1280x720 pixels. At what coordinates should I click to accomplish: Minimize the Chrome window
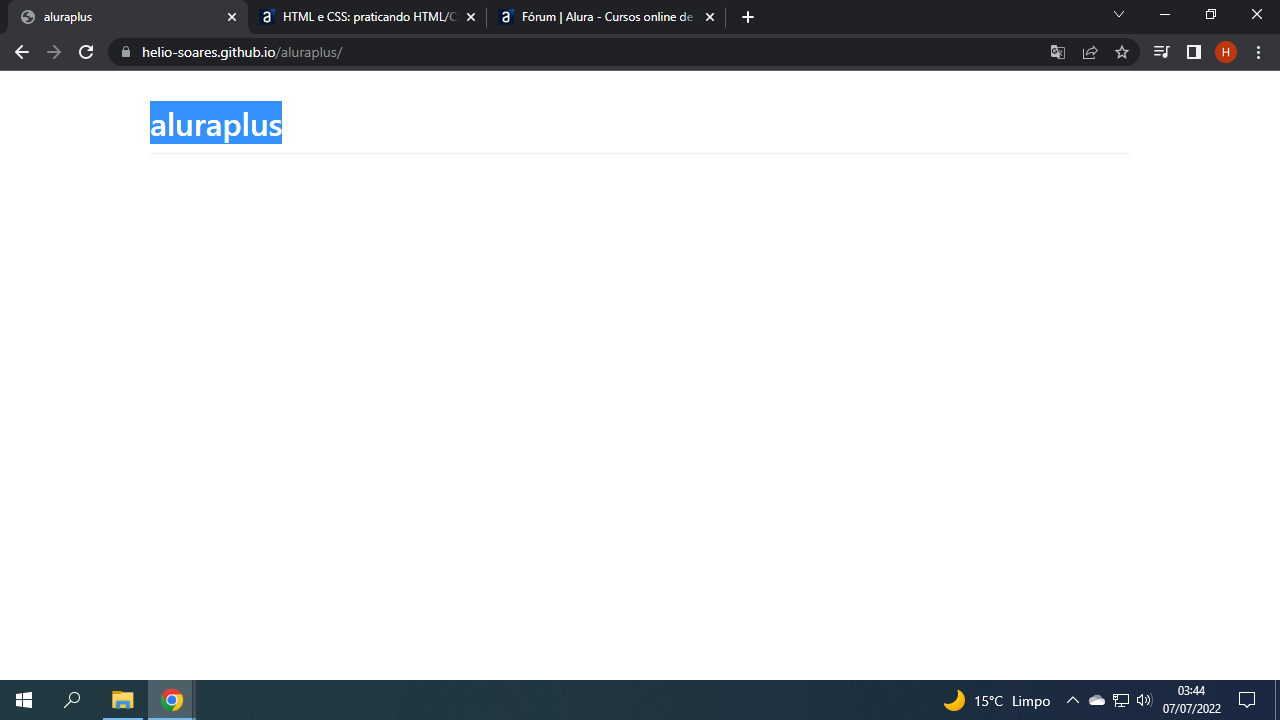[x=1165, y=14]
